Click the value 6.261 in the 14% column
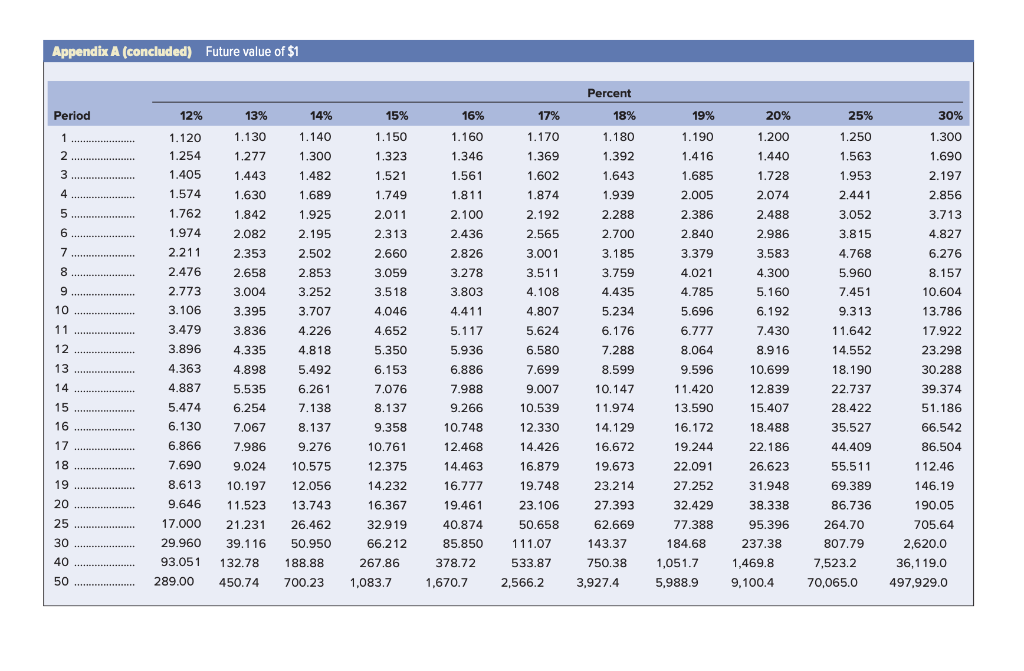The height and width of the screenshot is (671, 1024). tap(315, 389)
